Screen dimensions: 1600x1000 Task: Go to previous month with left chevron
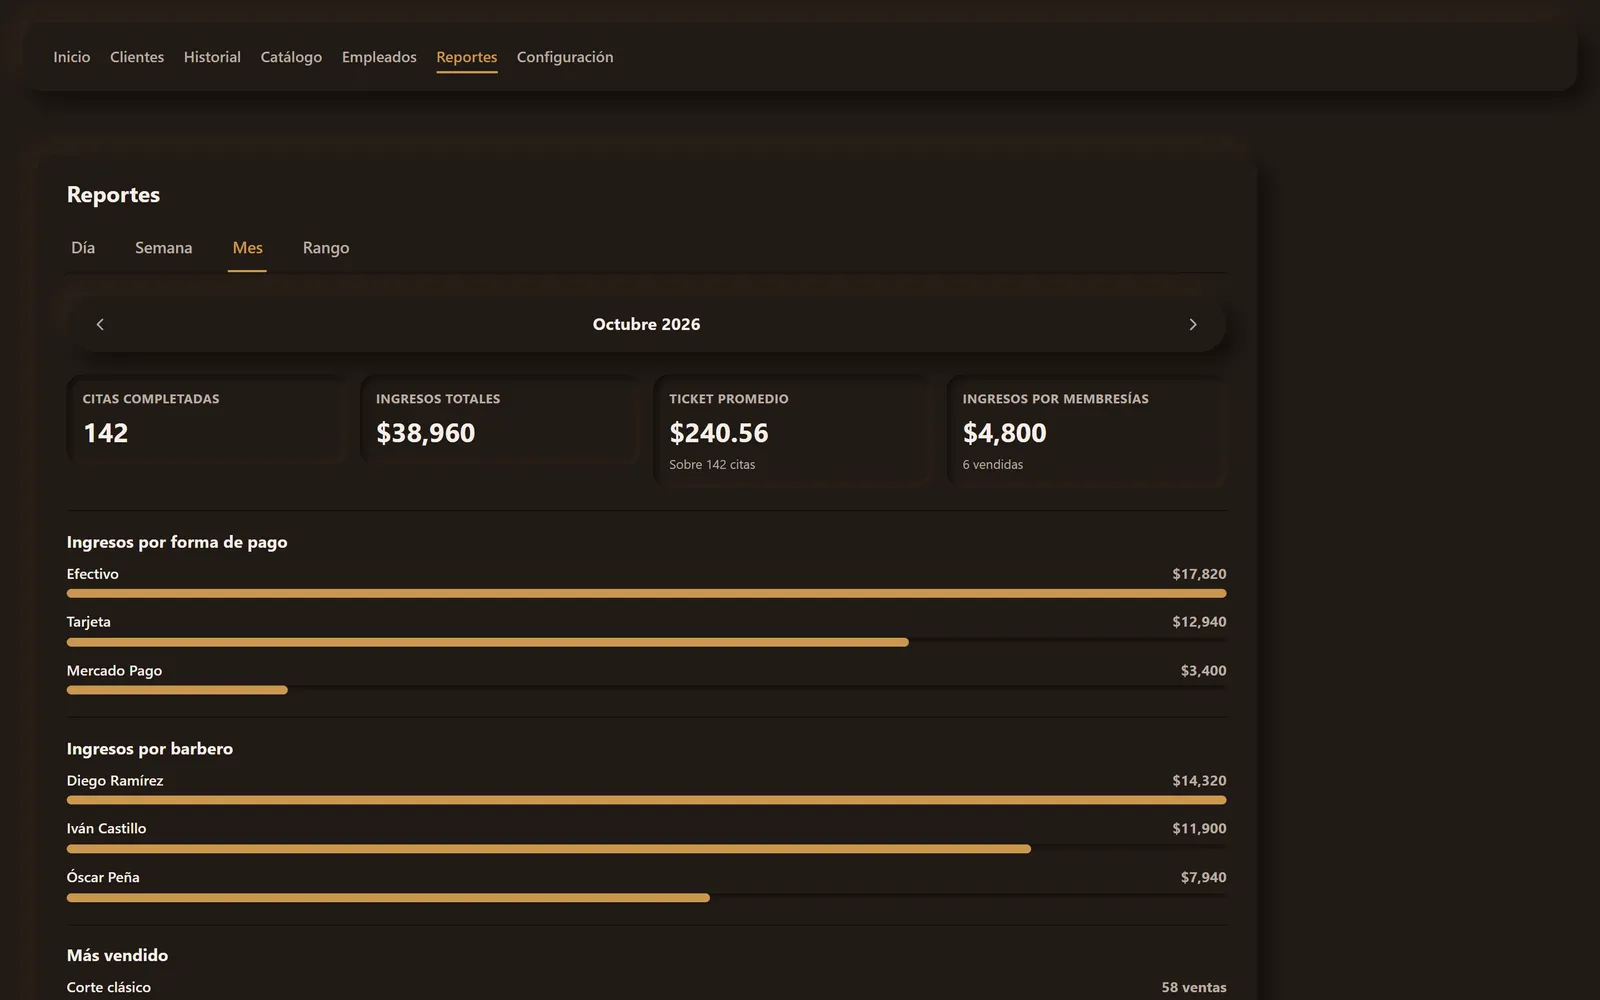point(100,324)
